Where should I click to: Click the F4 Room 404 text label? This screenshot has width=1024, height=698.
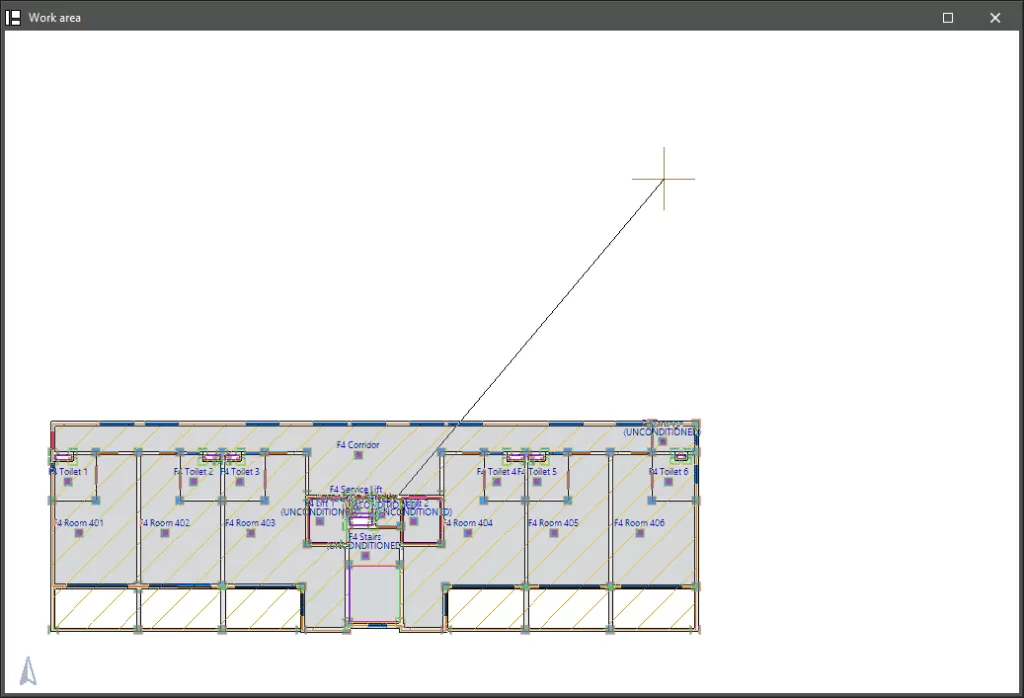pyautogui.click(x=469, y=523)
